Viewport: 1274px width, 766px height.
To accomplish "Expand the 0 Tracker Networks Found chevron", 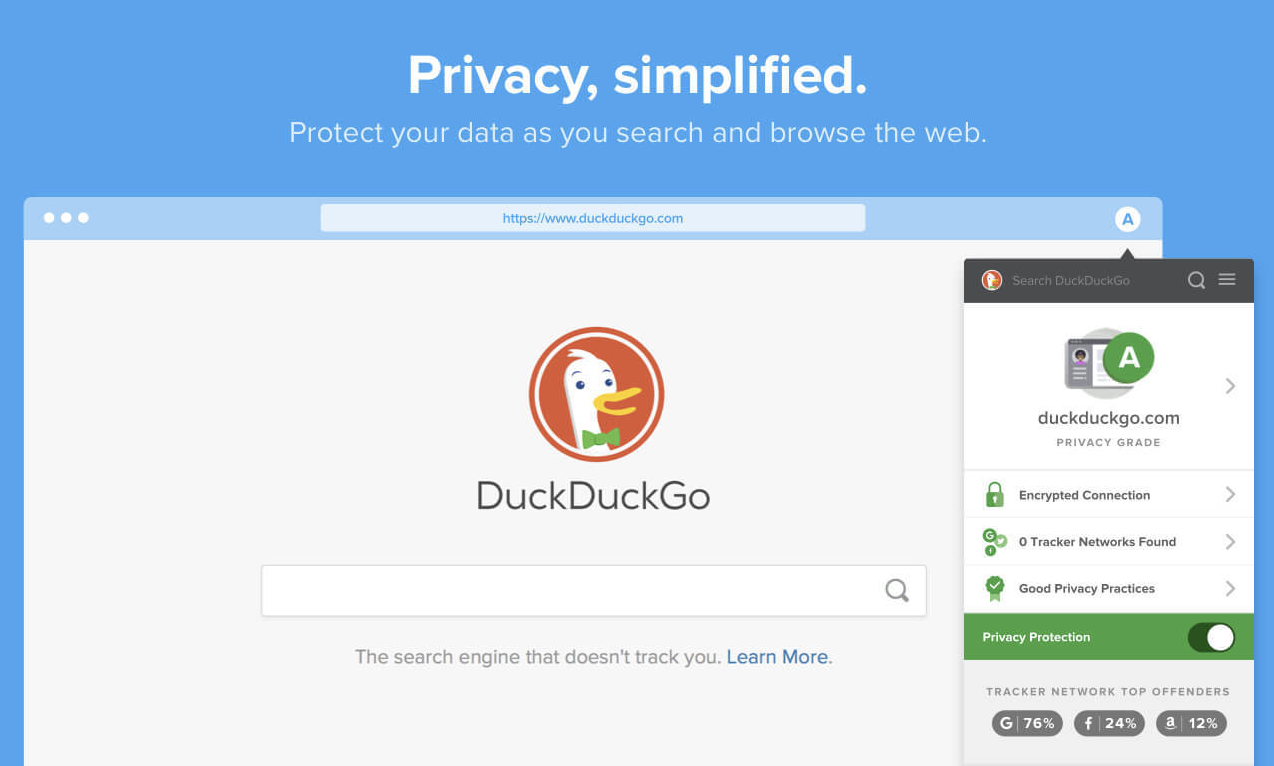I will [1230, 542].
